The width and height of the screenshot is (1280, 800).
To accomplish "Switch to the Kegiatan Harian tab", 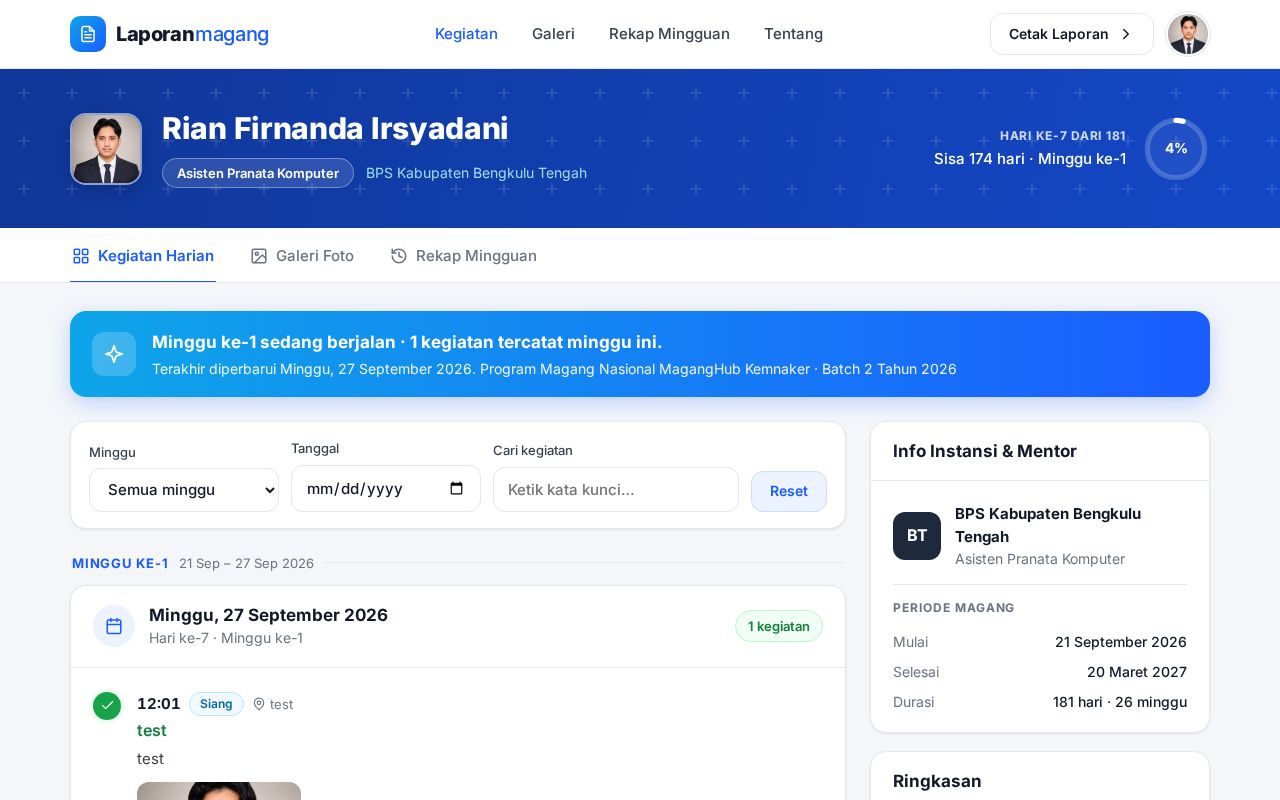I will [x=143, y=256].
